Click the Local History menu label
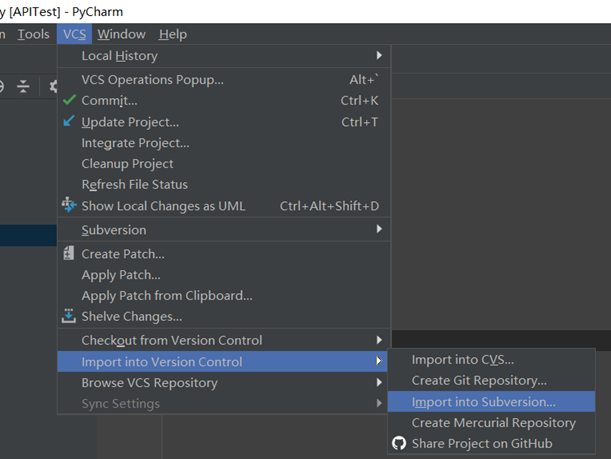The width and height of the screenshot is (611, 459). [120, 56]
